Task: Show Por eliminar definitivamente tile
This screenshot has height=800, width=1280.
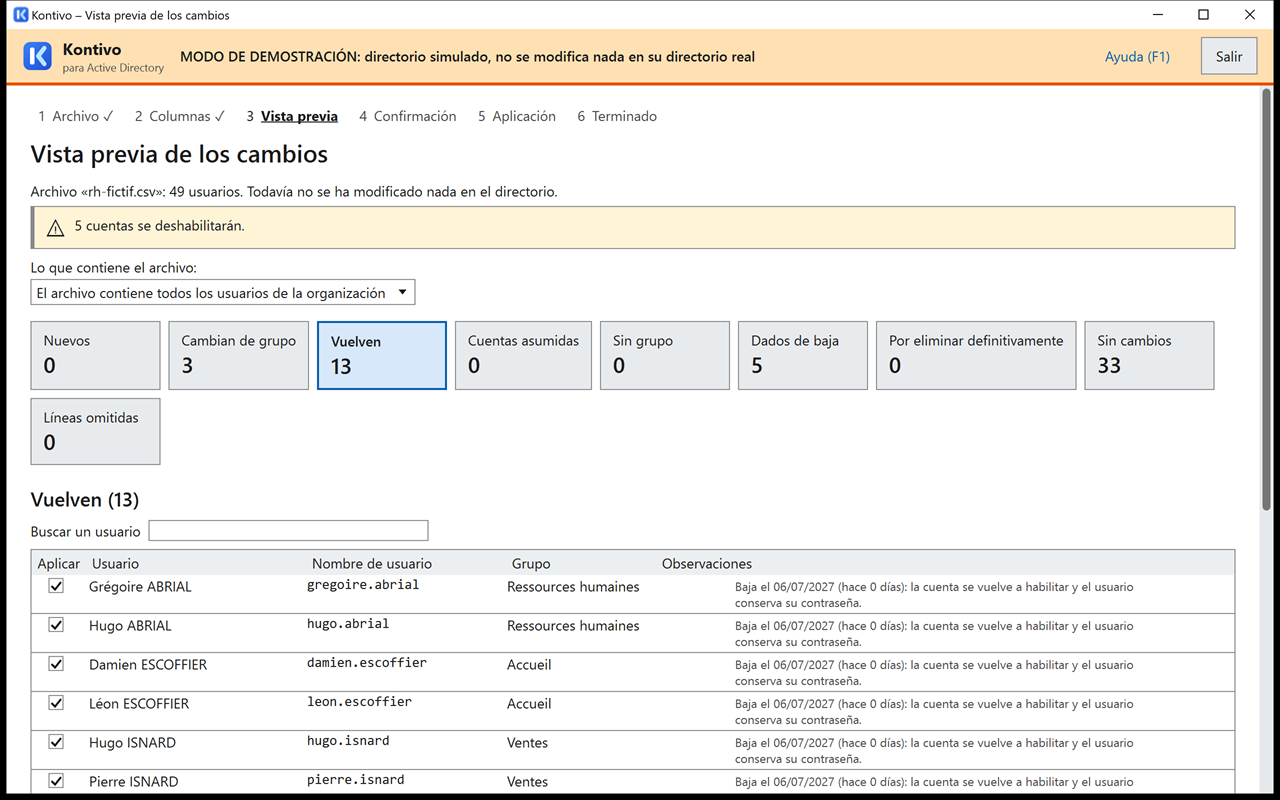Action: pos(976,355)
